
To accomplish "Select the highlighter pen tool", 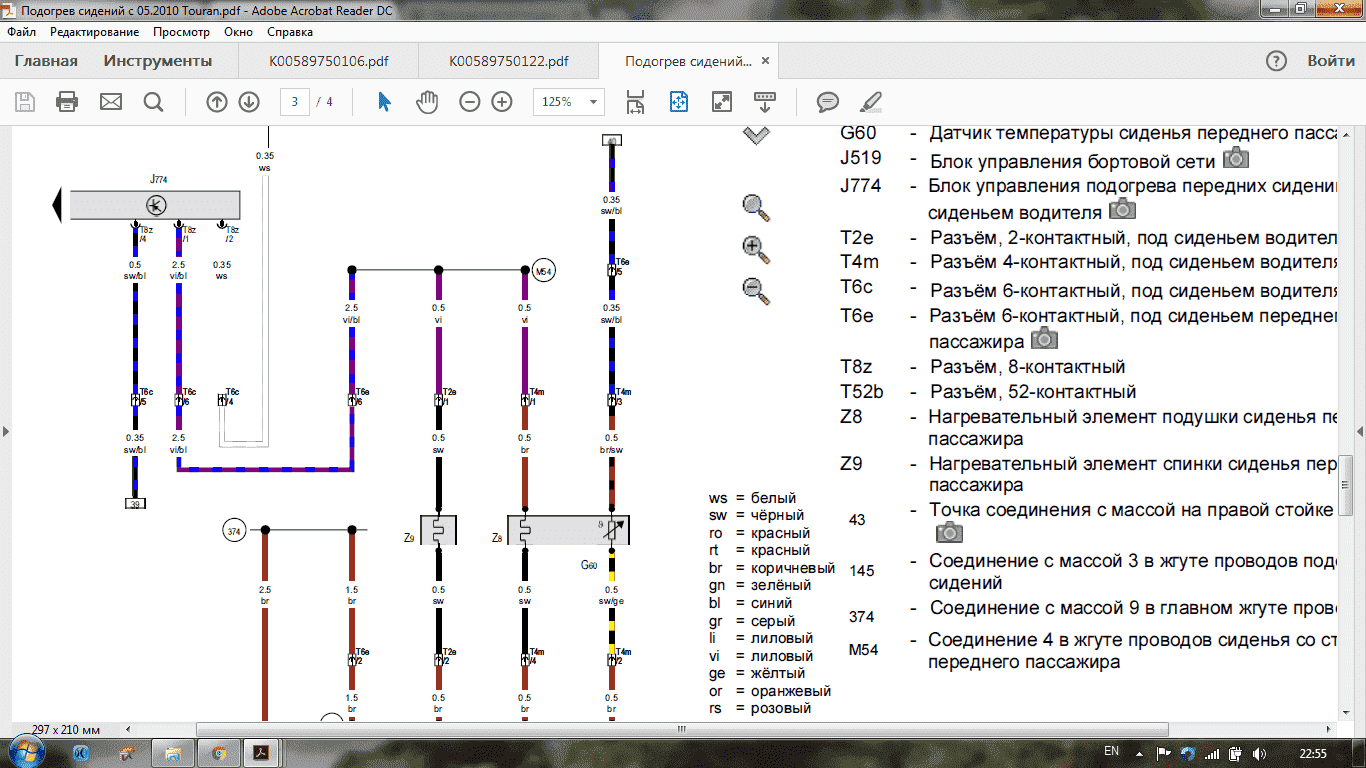I will (x=870, y=102).
